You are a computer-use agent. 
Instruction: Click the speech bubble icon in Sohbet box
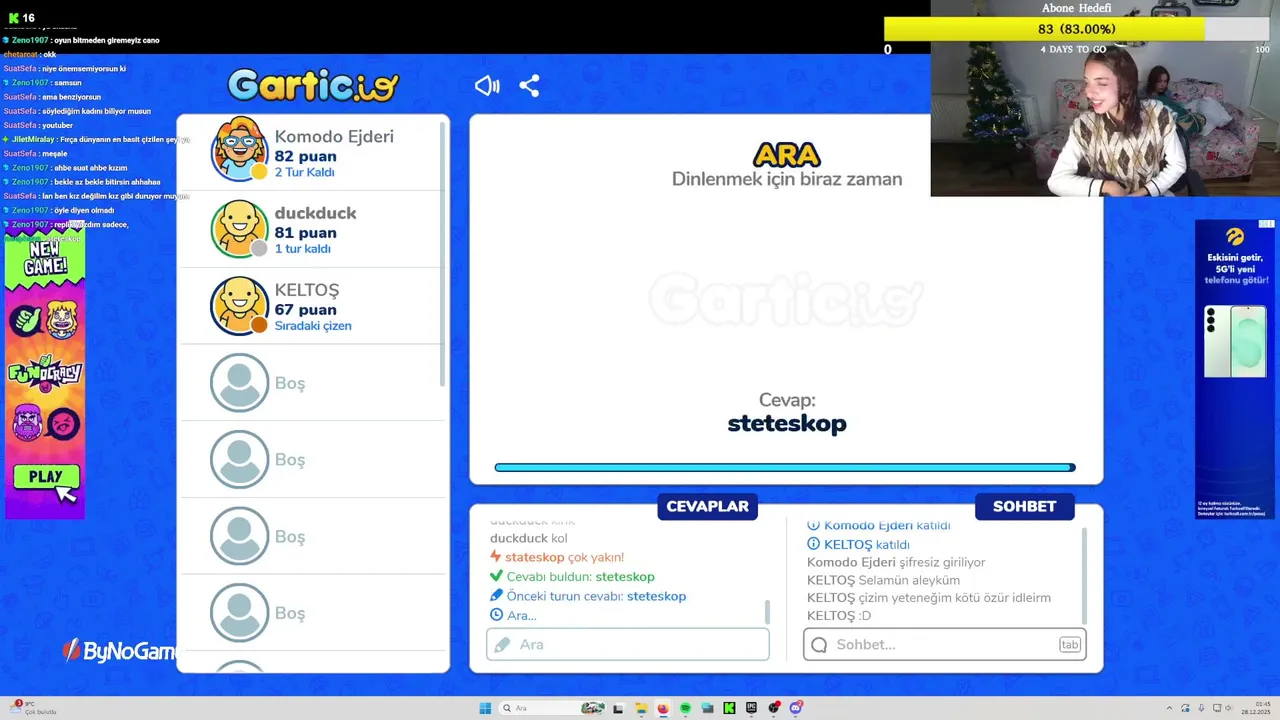819,645
